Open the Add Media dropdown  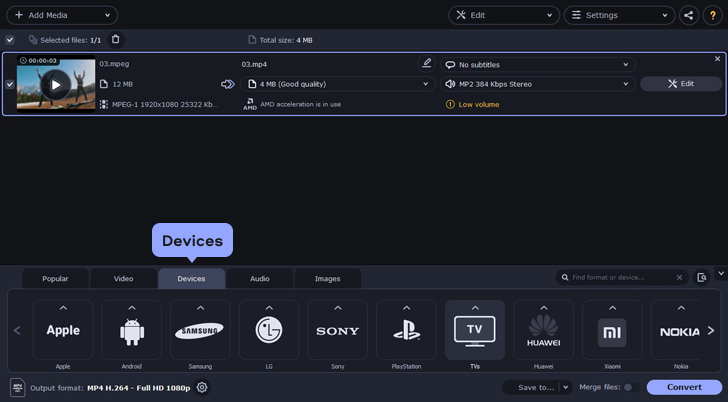(62, 15)
